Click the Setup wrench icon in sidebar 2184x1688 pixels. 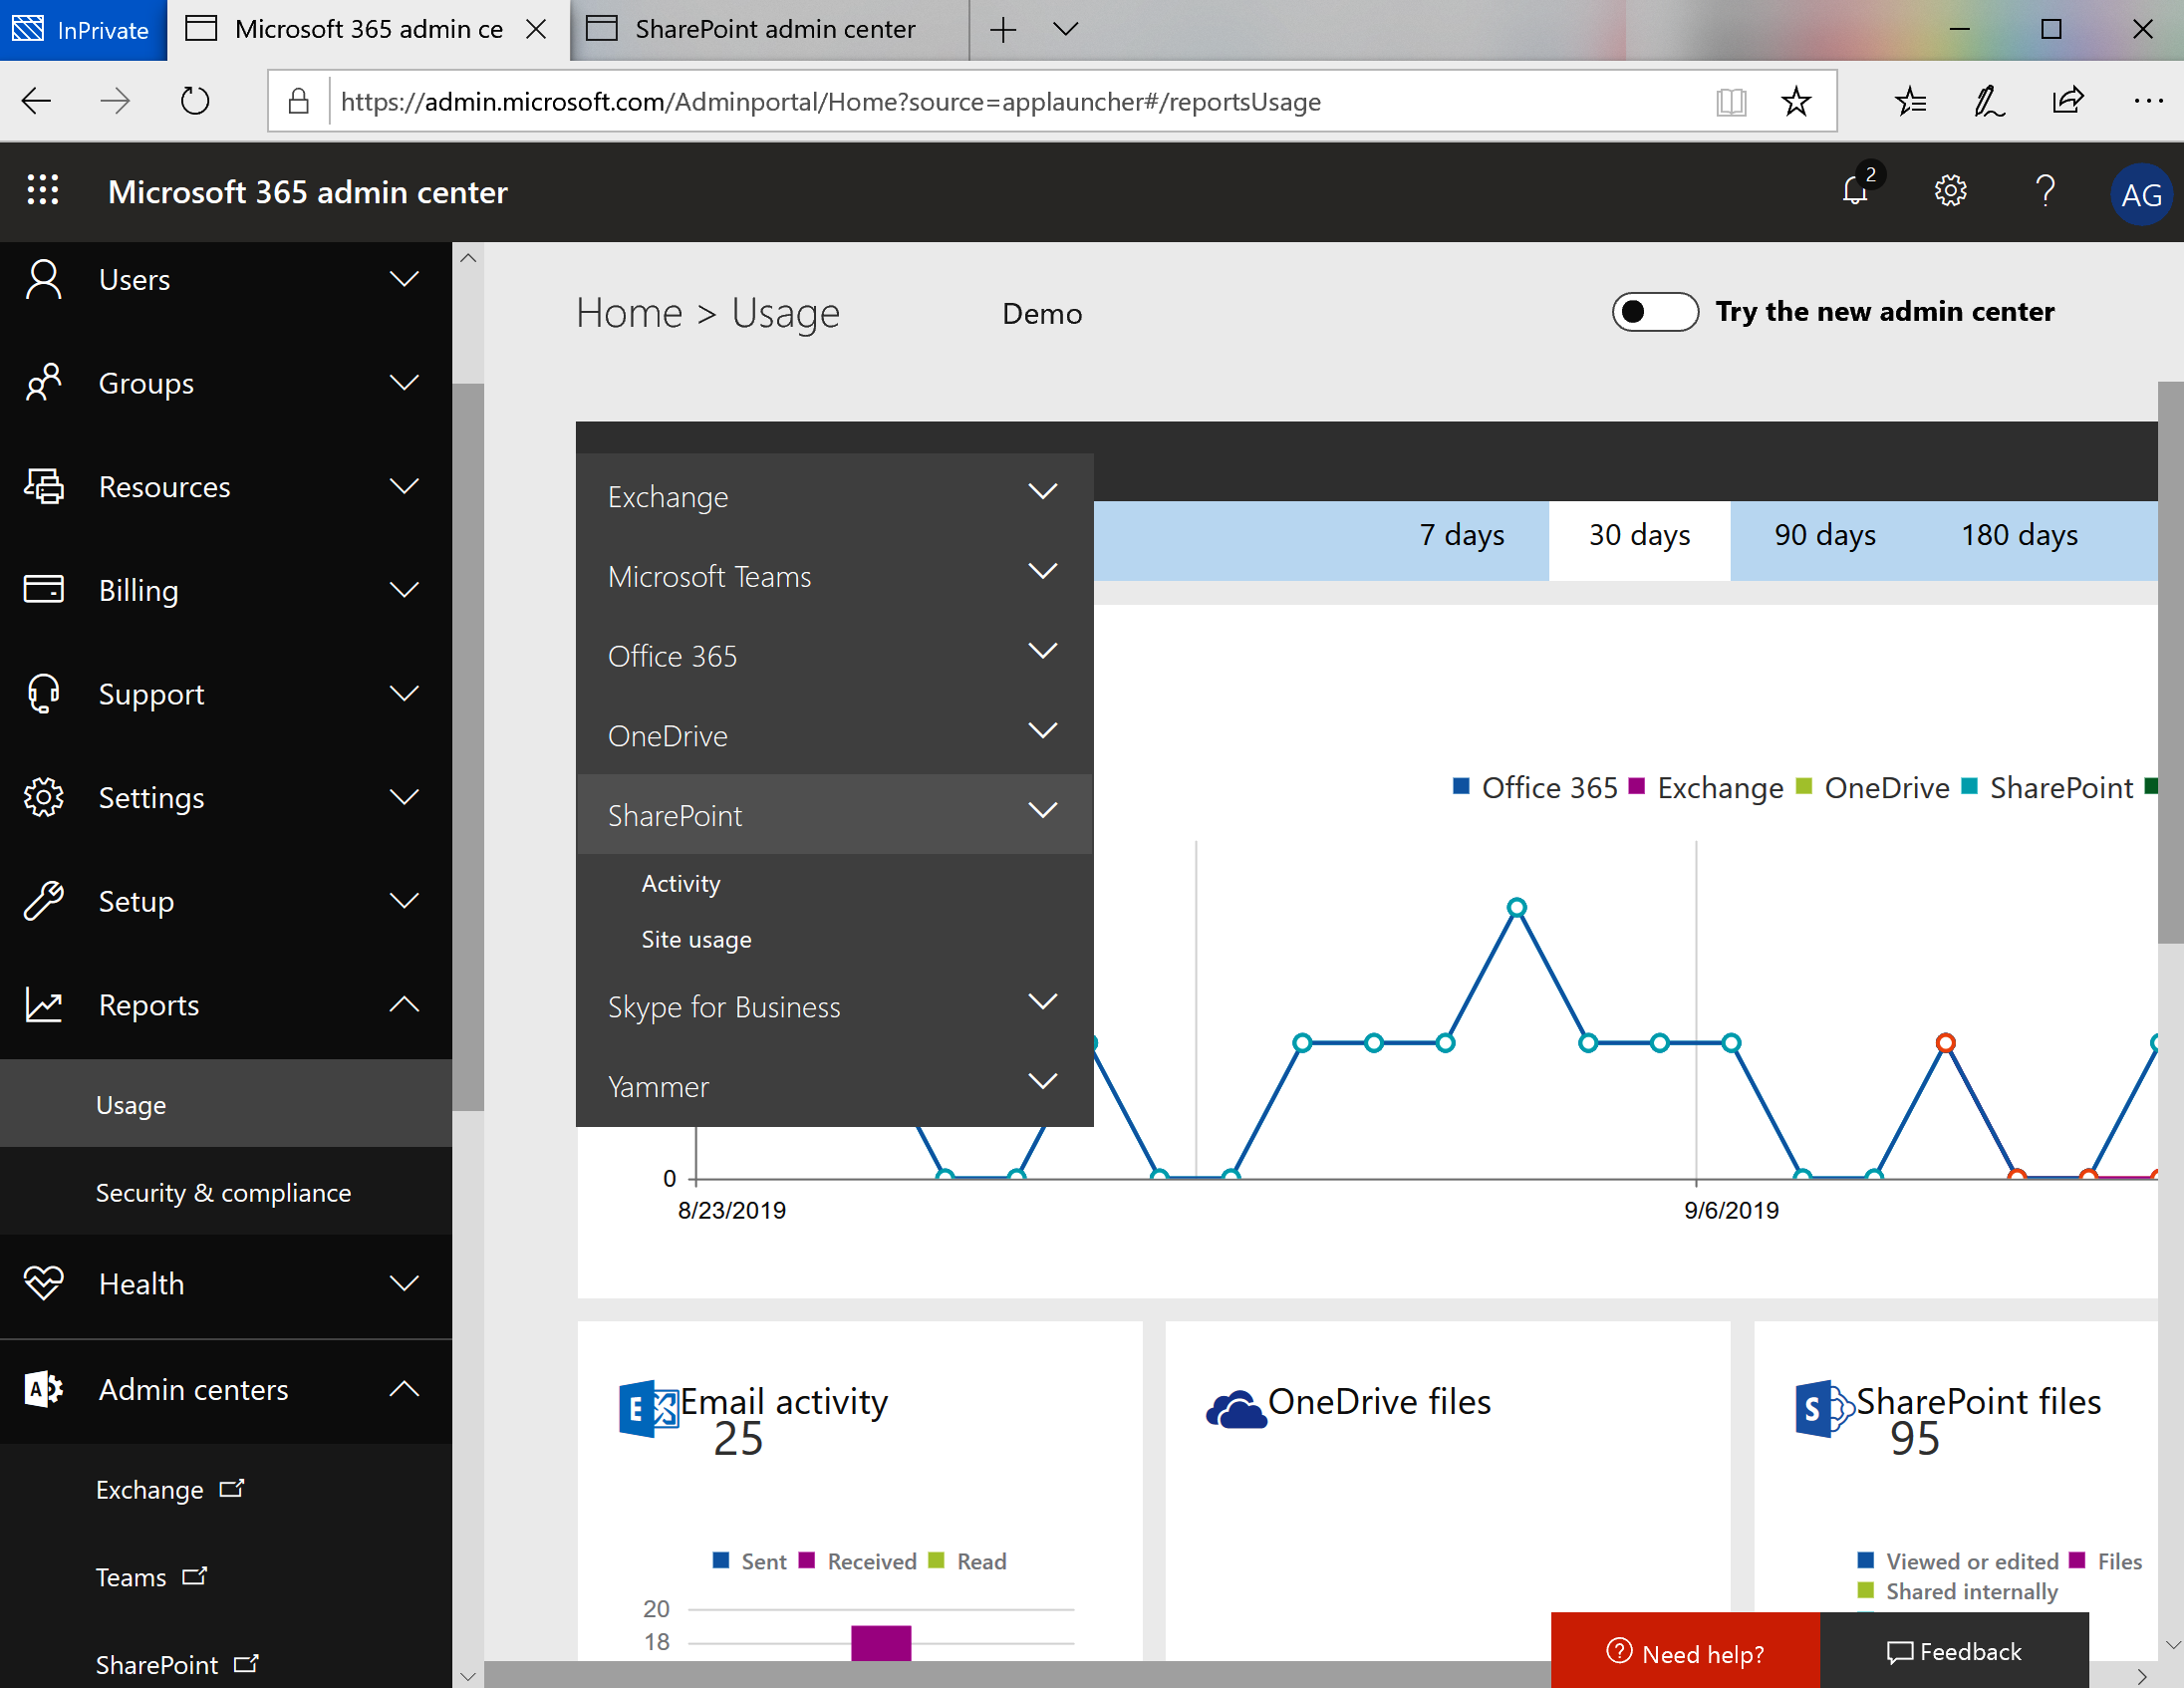44,900
